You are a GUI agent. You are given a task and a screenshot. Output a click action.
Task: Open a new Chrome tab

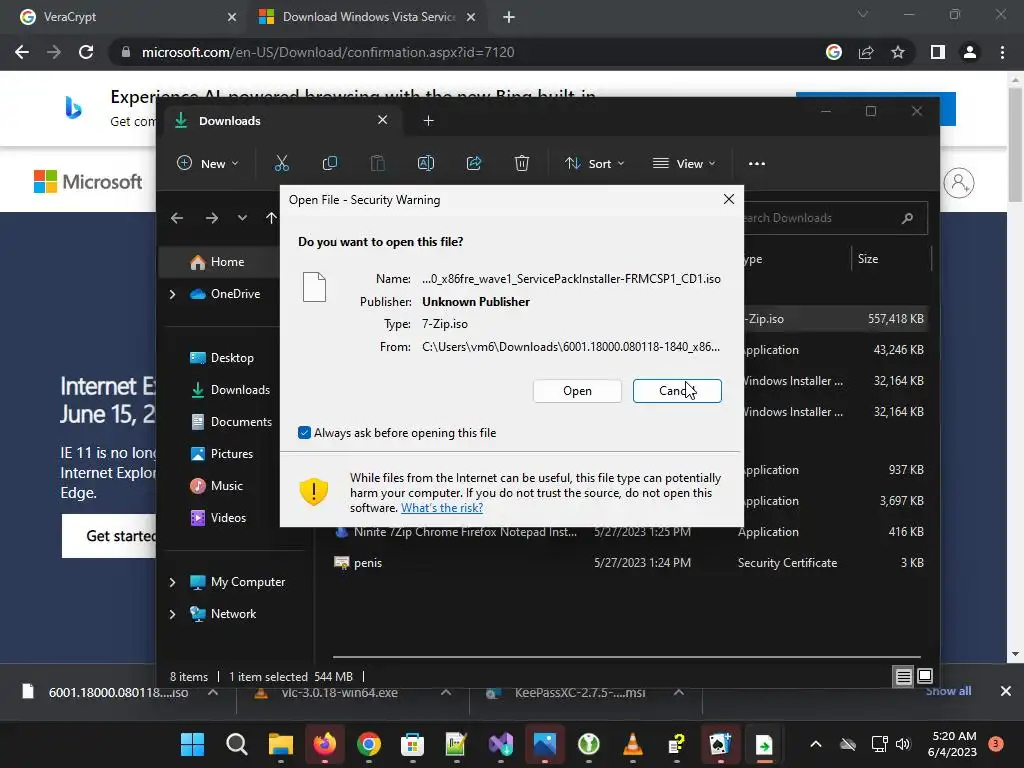pos(509,17)
